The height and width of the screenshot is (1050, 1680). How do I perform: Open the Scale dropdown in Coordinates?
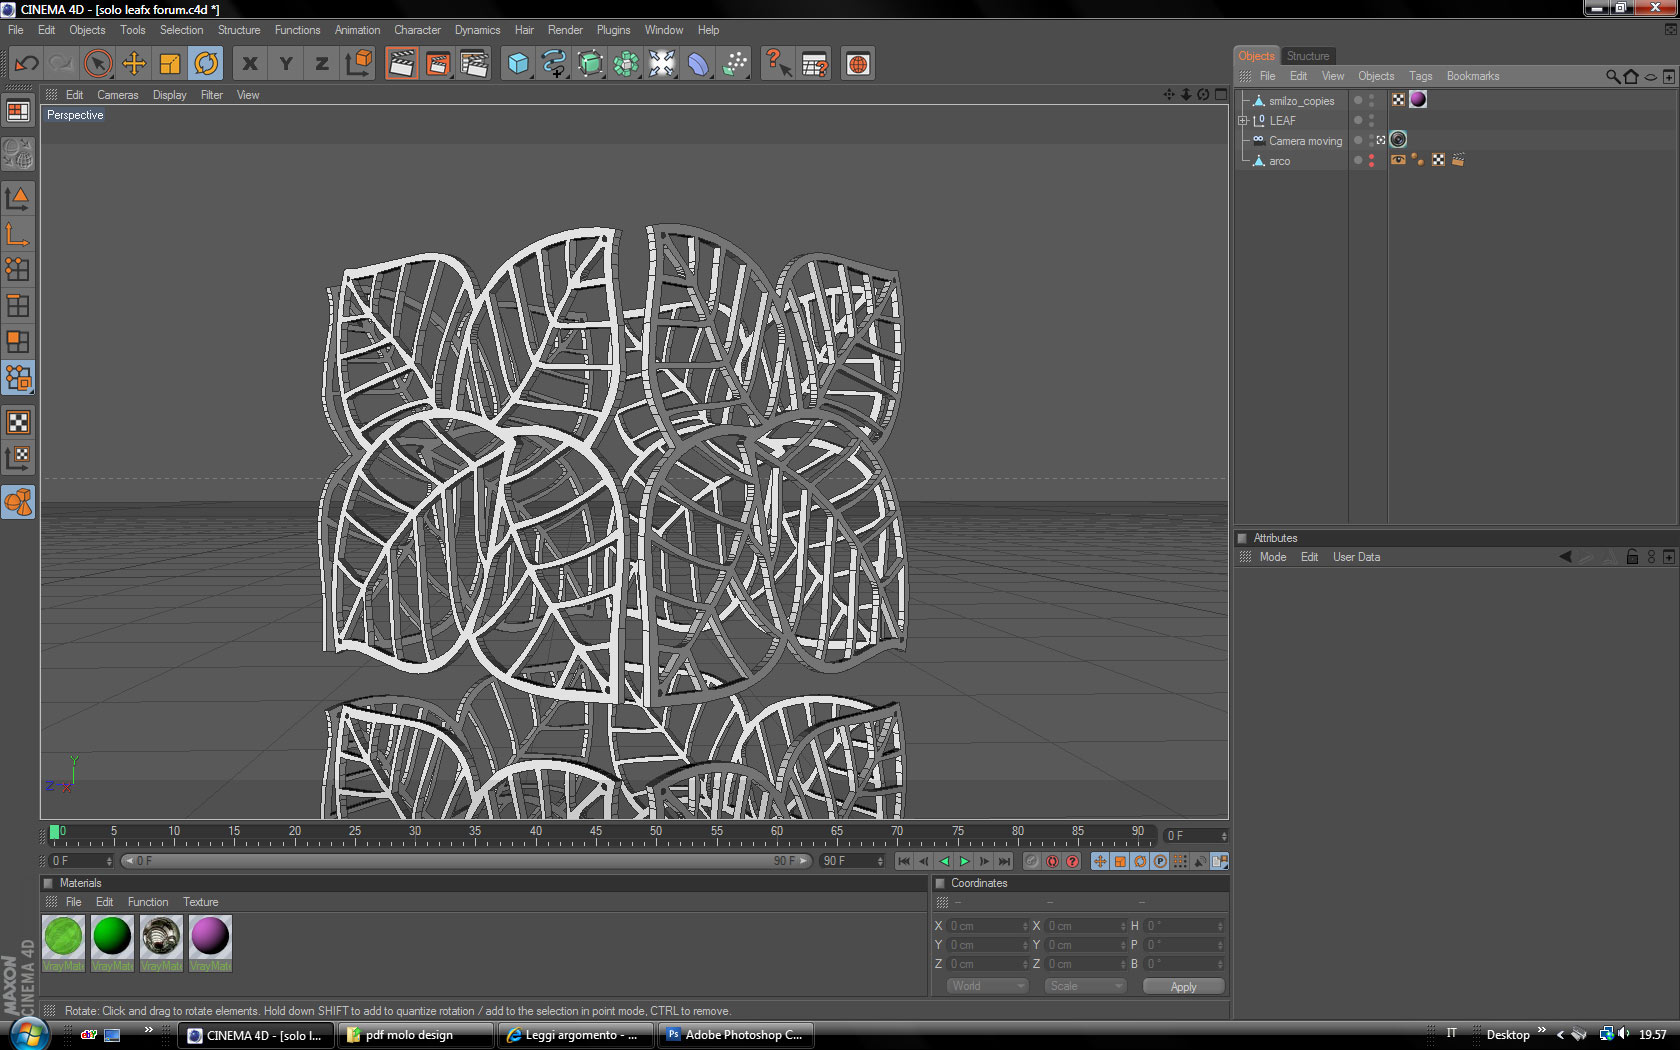click(x=1085, y=986)
